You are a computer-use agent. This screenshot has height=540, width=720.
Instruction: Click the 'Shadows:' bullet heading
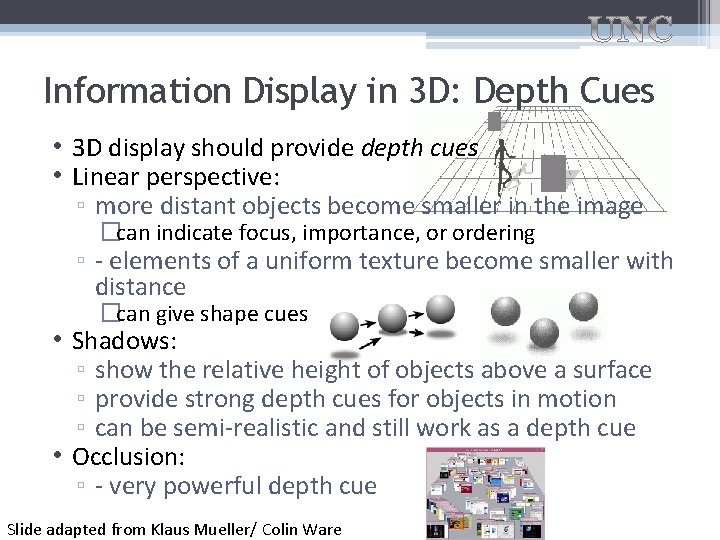(x=124, y=341)
